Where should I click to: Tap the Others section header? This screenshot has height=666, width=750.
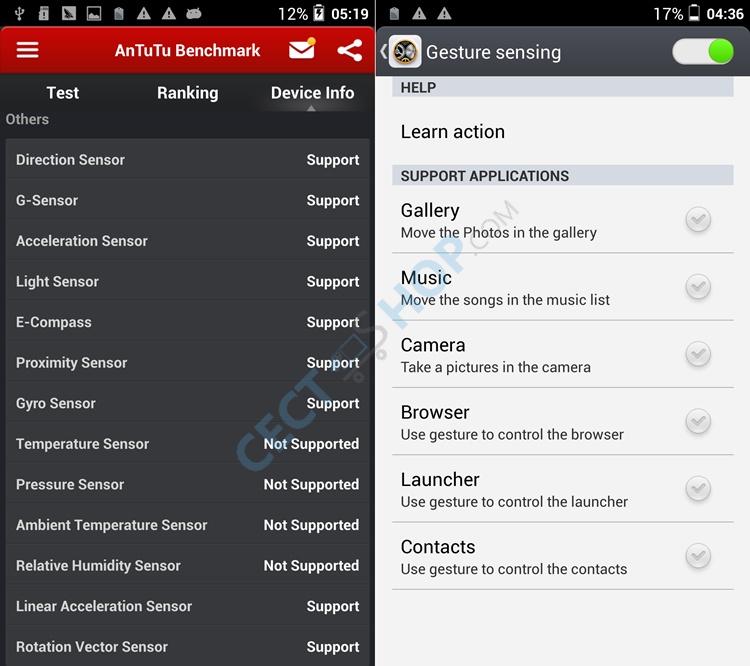click(x=27, y=119)
